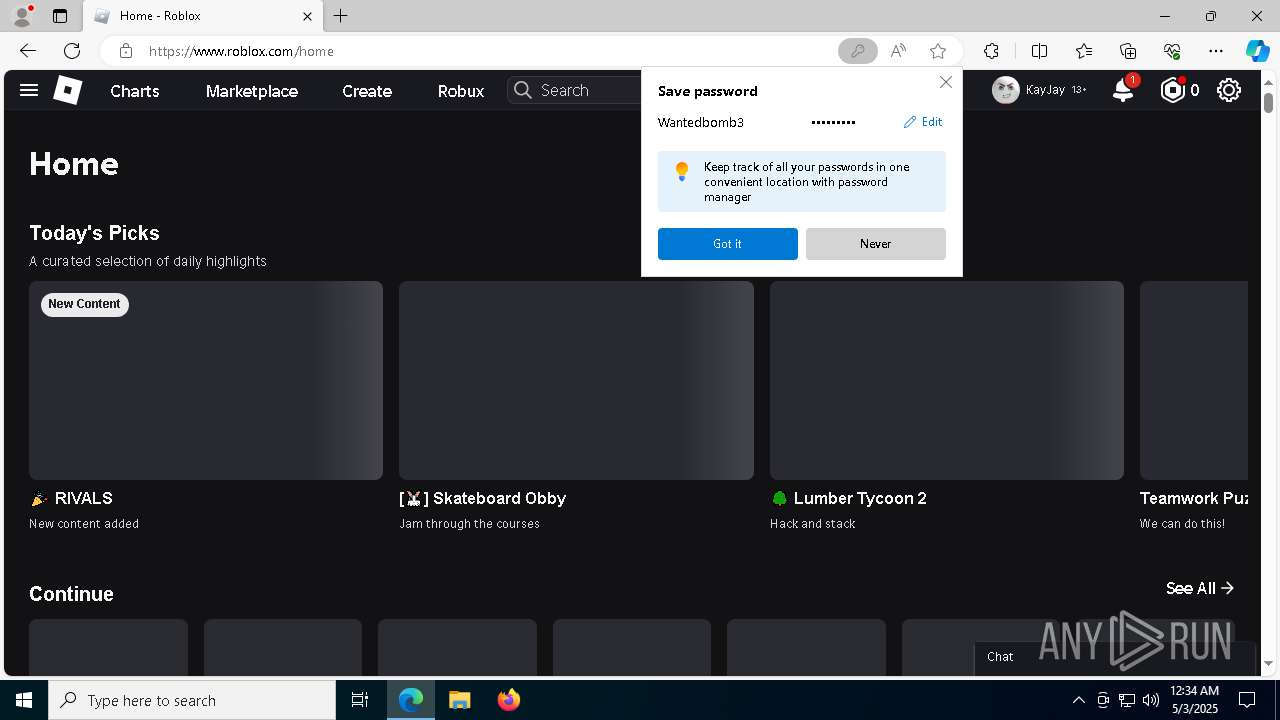Open the notifications bell
Image resolution: width=1280 pixels, height=720 pixels.
(x=1123, y=90)
